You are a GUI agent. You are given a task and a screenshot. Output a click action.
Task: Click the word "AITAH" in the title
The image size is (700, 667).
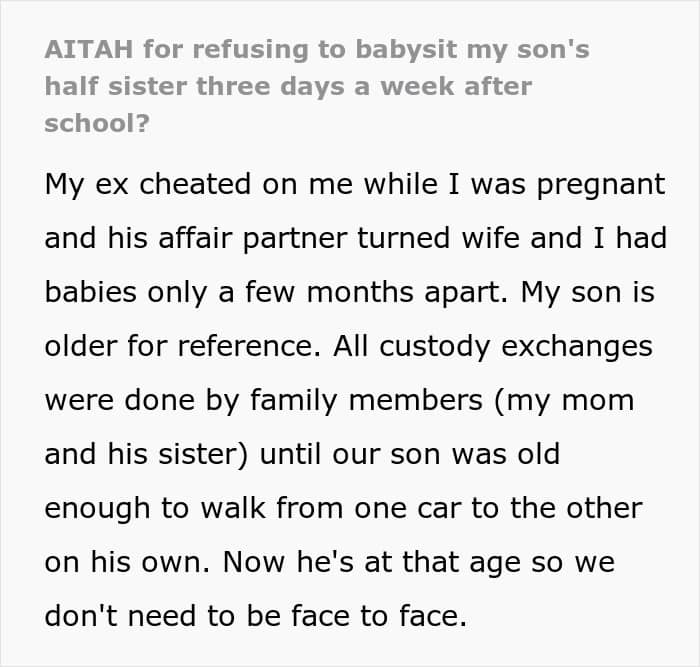83,50
